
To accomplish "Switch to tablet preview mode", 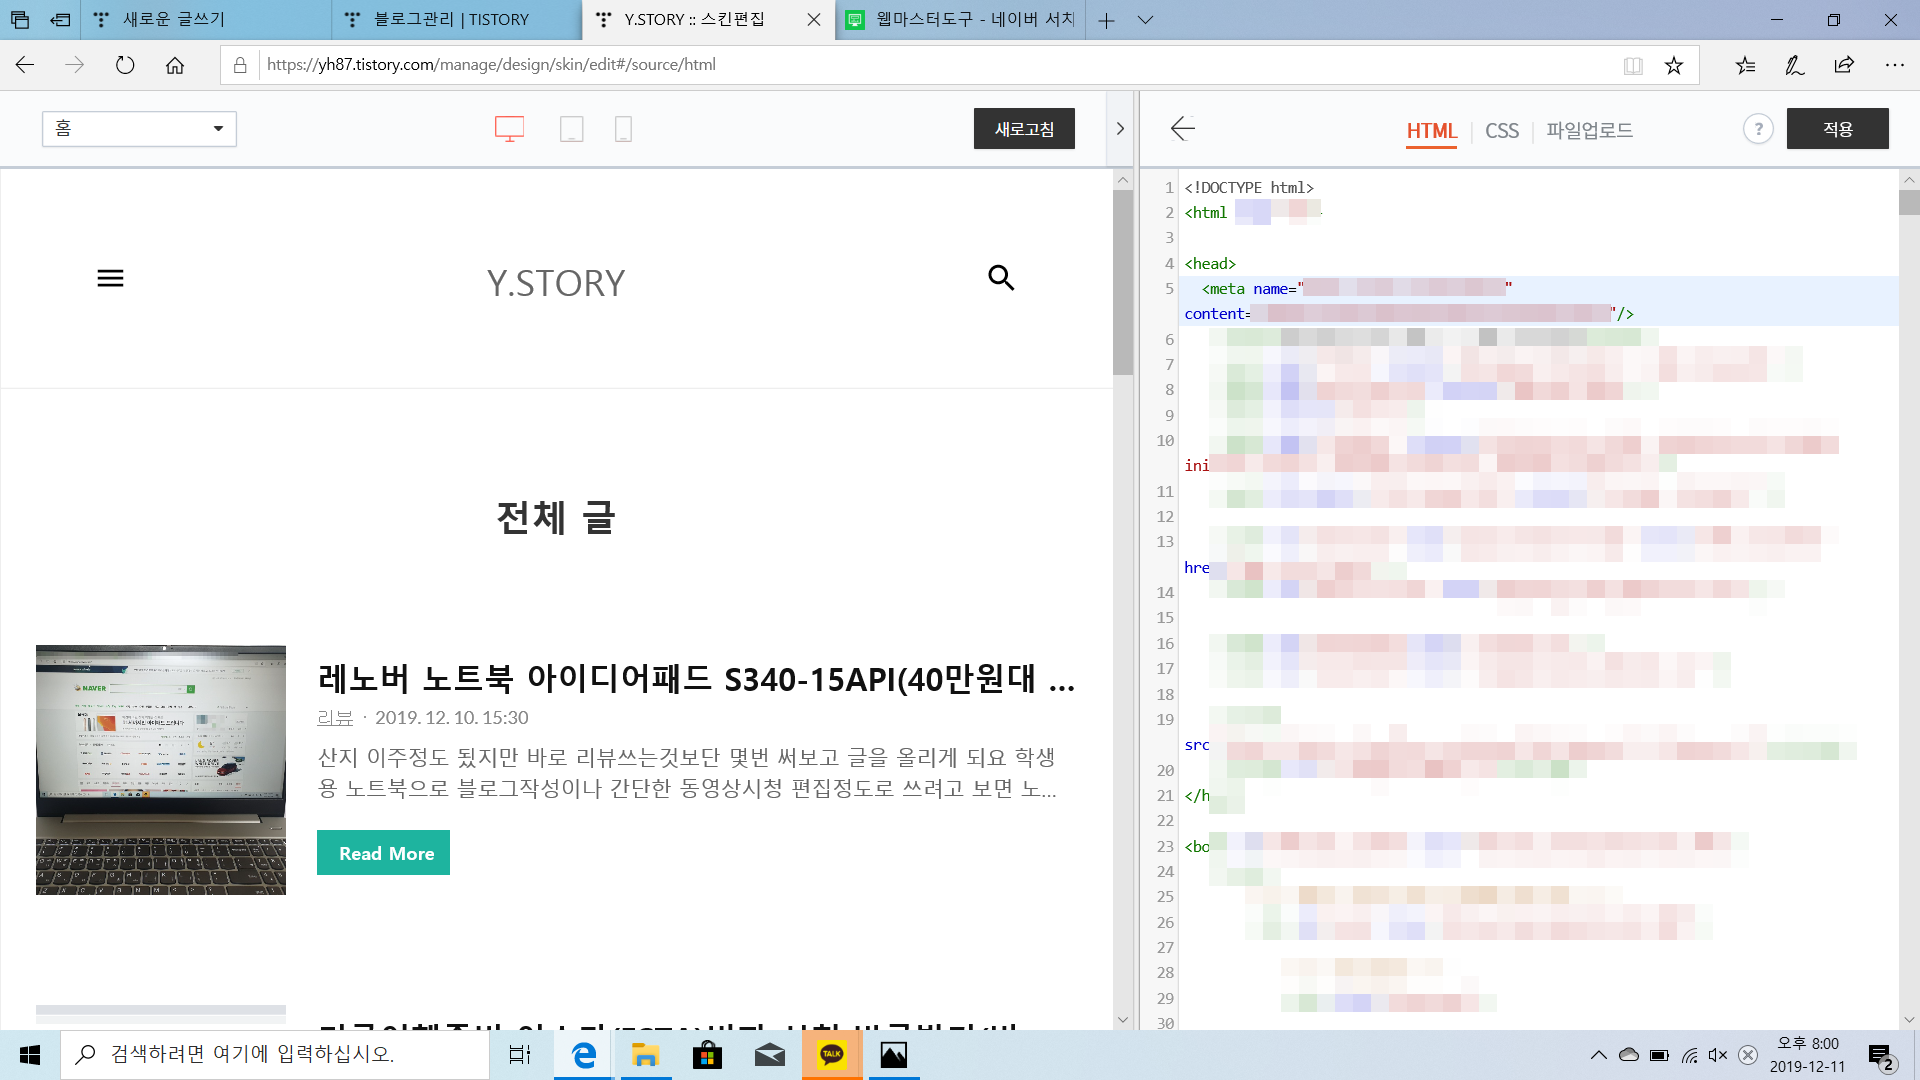I will 571,129.
